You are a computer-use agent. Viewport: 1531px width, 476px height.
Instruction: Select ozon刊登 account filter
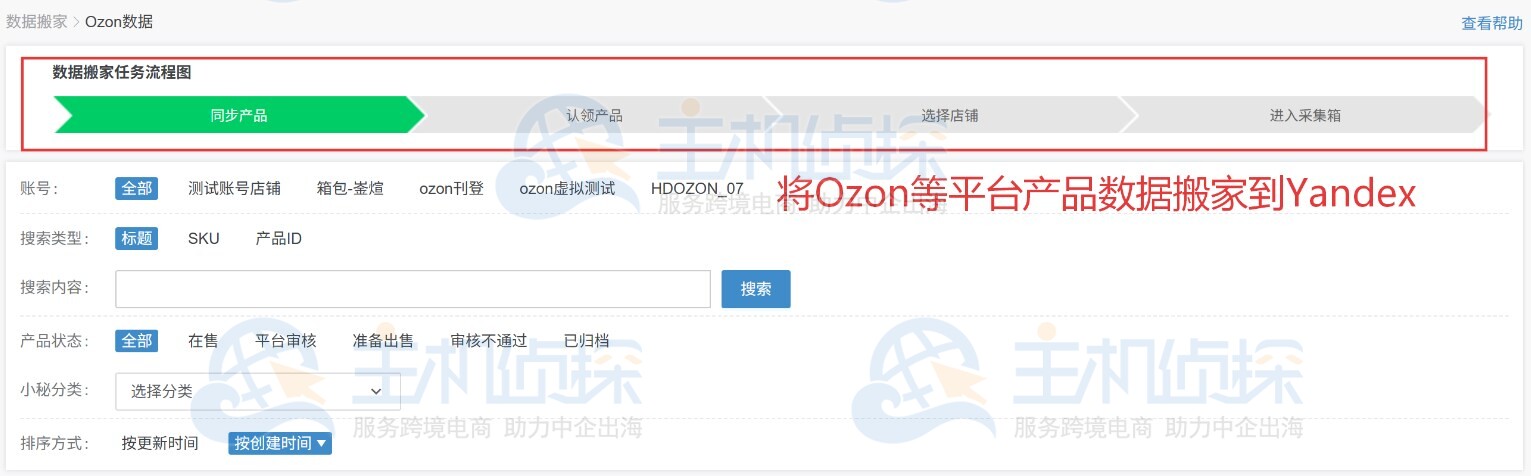(x=451, y=188)
